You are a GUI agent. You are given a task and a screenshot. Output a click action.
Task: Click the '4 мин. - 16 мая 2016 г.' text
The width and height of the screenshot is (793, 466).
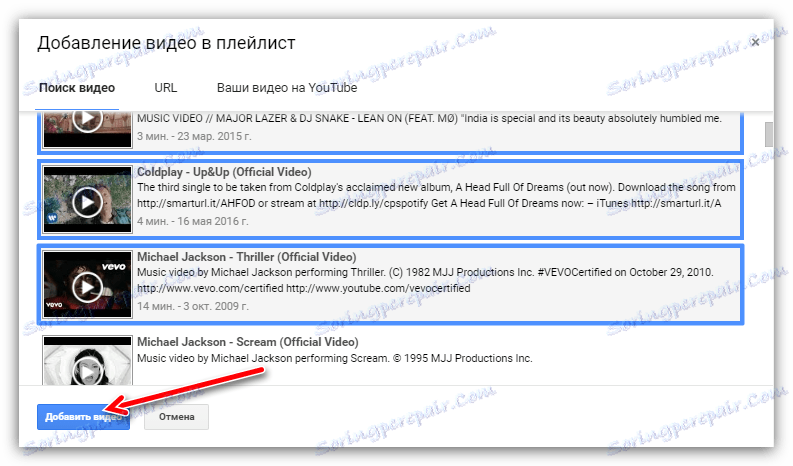point(193,221)
